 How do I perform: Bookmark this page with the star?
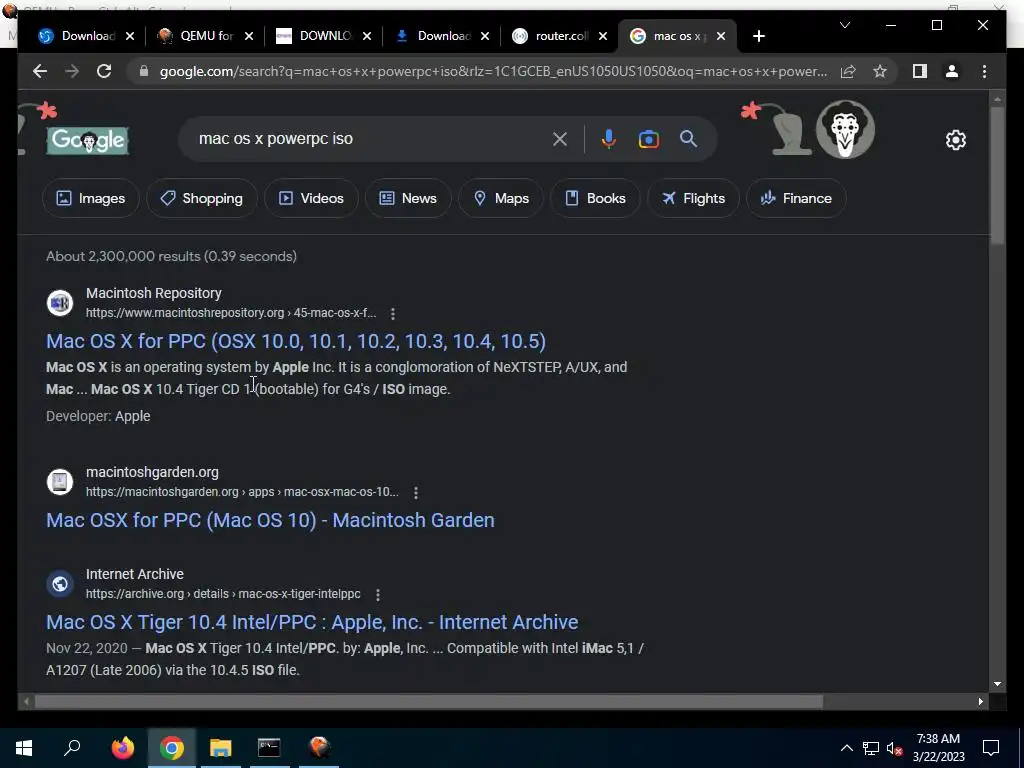point(880,71)
